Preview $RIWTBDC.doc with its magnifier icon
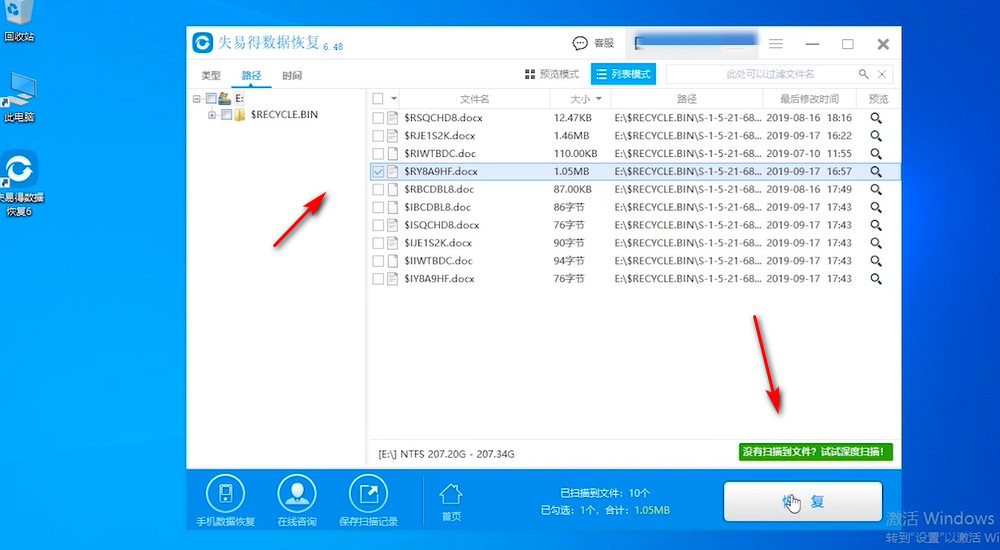The height and width of the screenshot is (550, 1000). click(x=876, y=154)
